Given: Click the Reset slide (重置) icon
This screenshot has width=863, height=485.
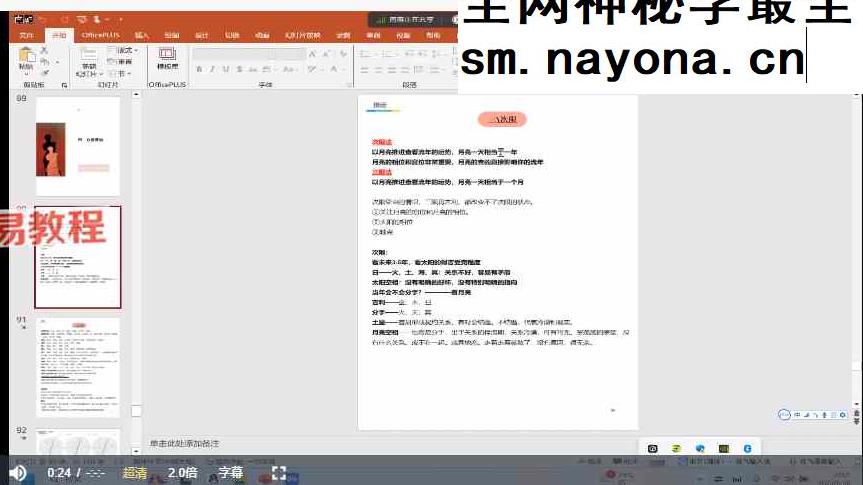Looking at the screenshot, I should click(x=119, y=62).
